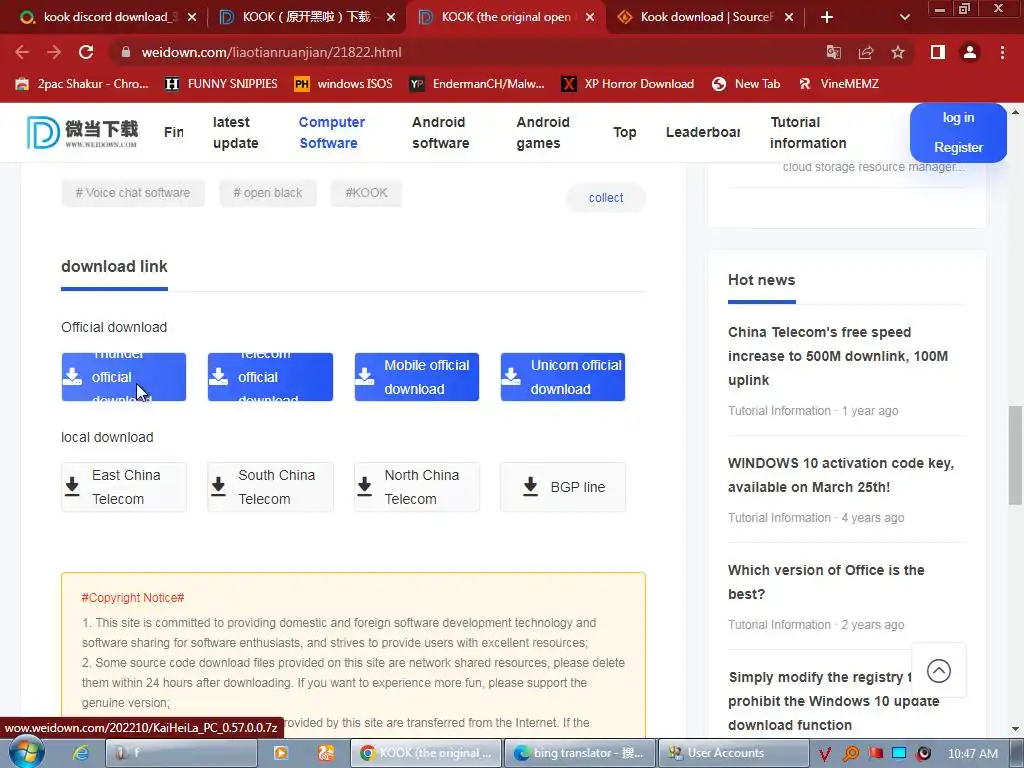Go forward with the browser forward arrow
1024x768 pixels.
pyautogui.click(x=54, y=52)
